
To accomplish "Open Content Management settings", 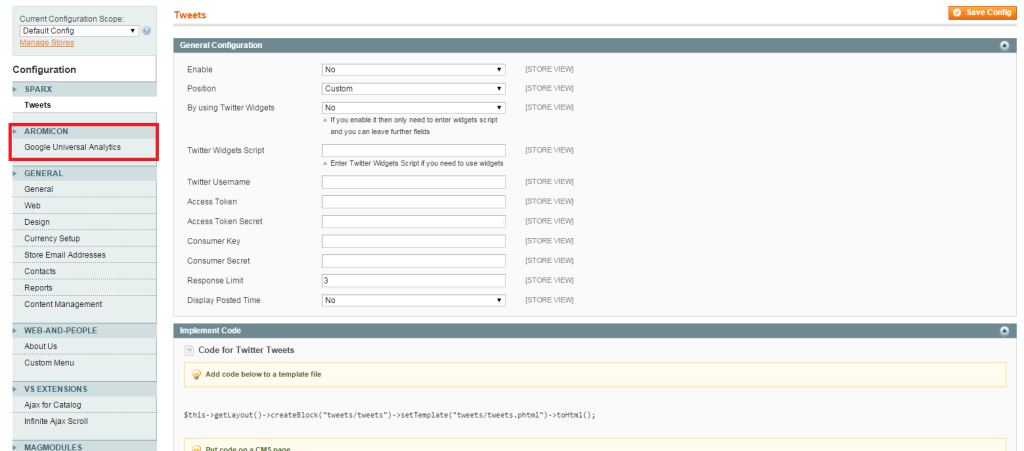I will pyautogui.click(x=84, y=304).
